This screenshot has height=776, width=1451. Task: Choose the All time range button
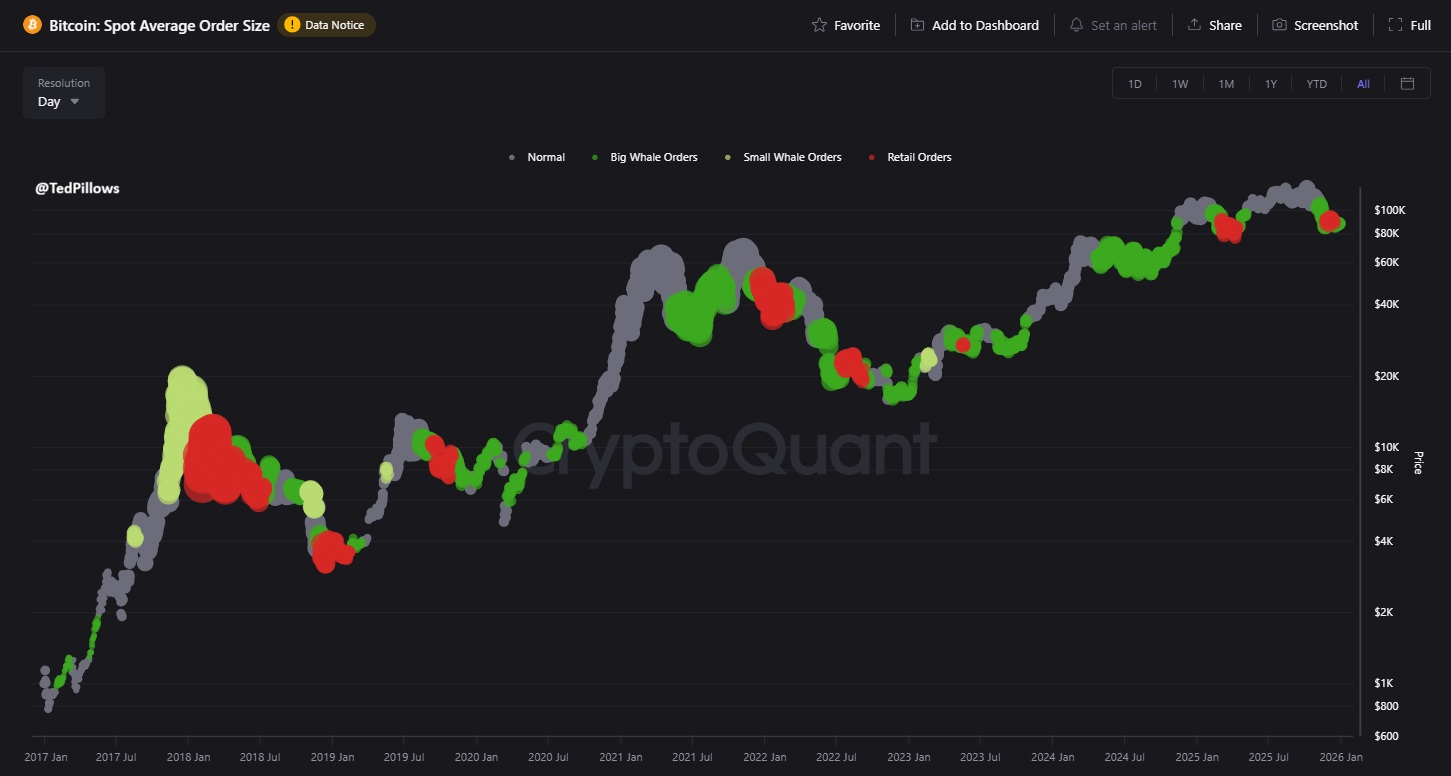pyautogui.click(x=1363, y=84)
